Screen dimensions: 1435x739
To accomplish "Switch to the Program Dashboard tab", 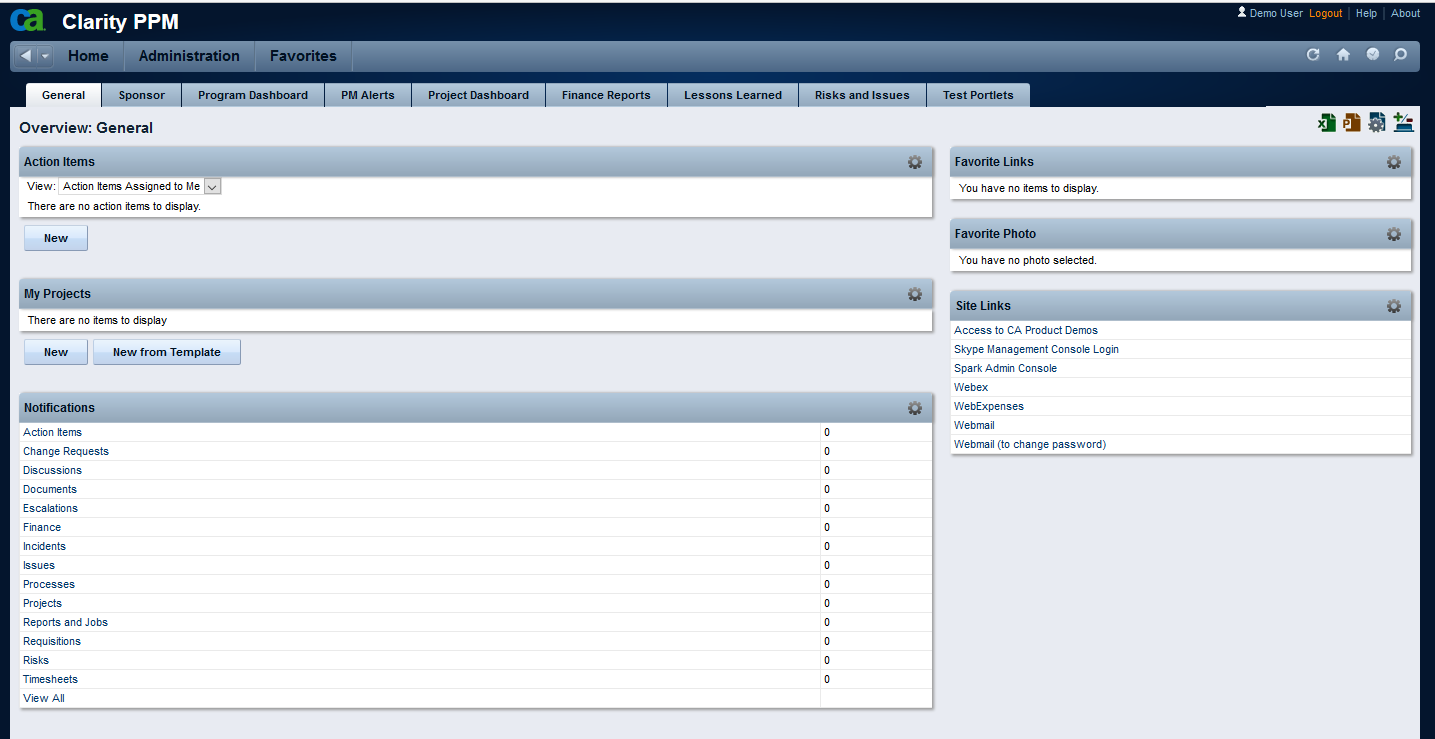I will (253, 95).
